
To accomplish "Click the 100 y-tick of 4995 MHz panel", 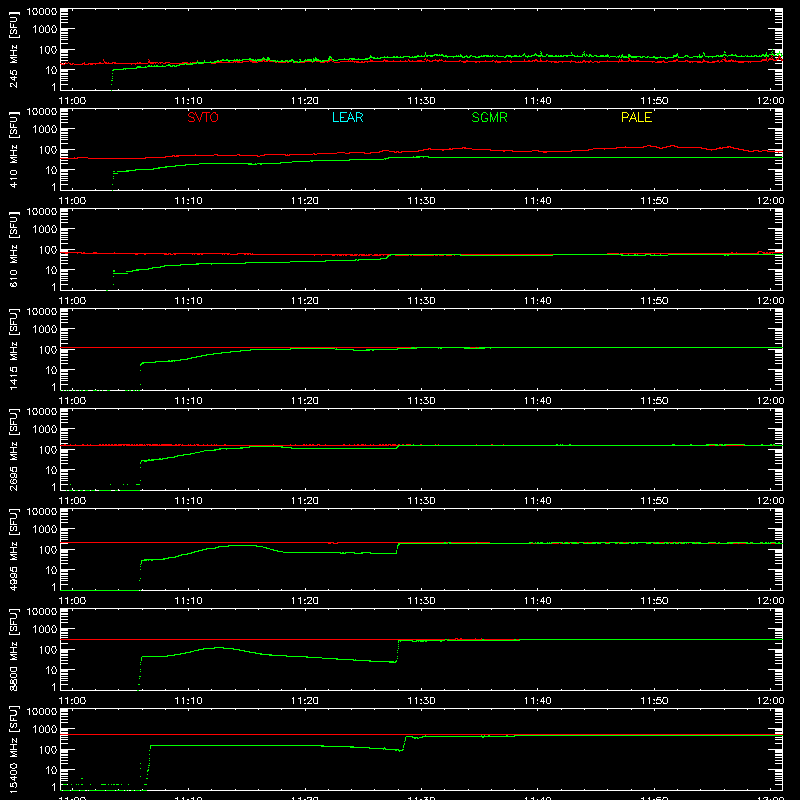I will tap(48, 550).
